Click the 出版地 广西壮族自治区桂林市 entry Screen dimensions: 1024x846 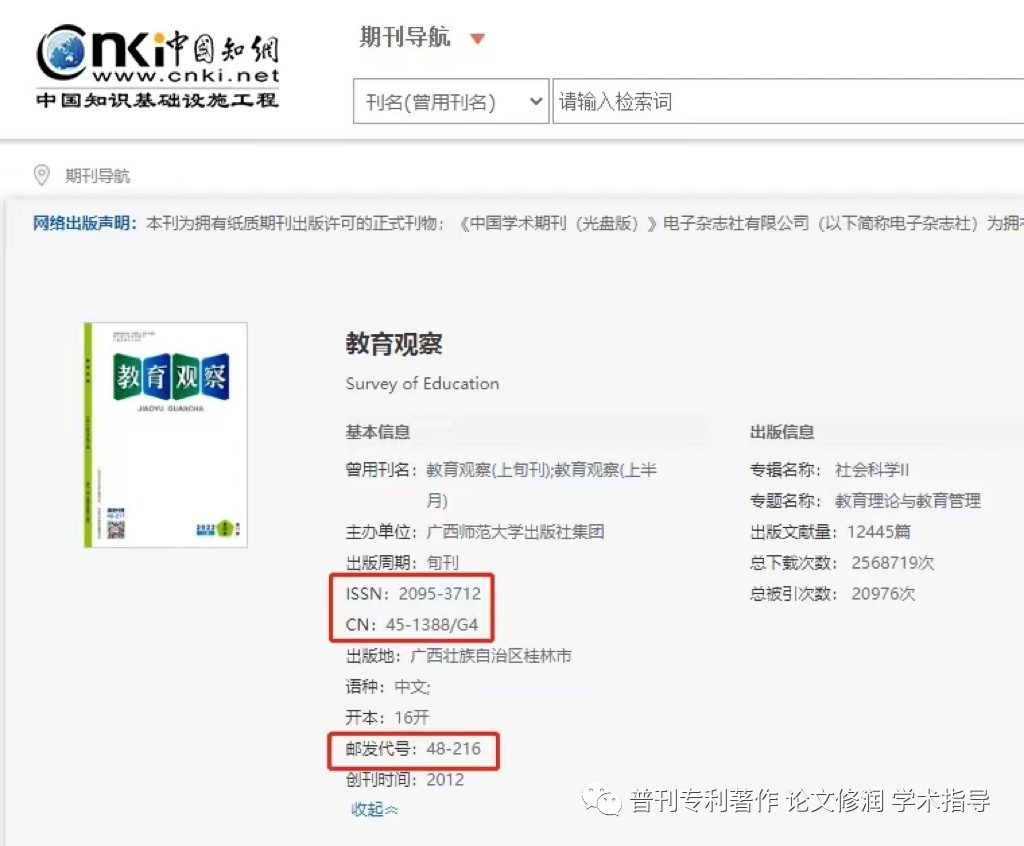458,656
